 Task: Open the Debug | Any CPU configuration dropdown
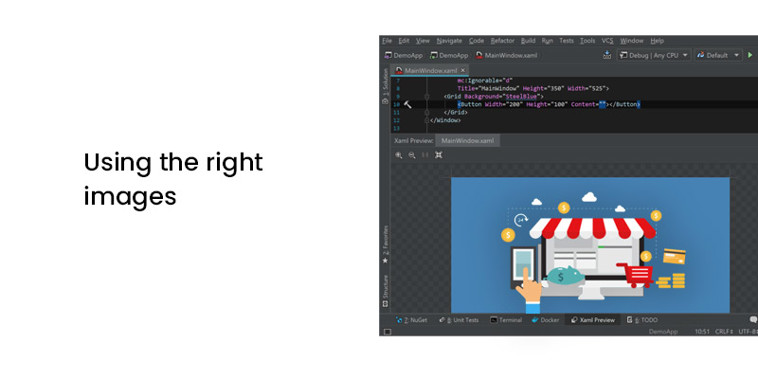pos(654,56)
